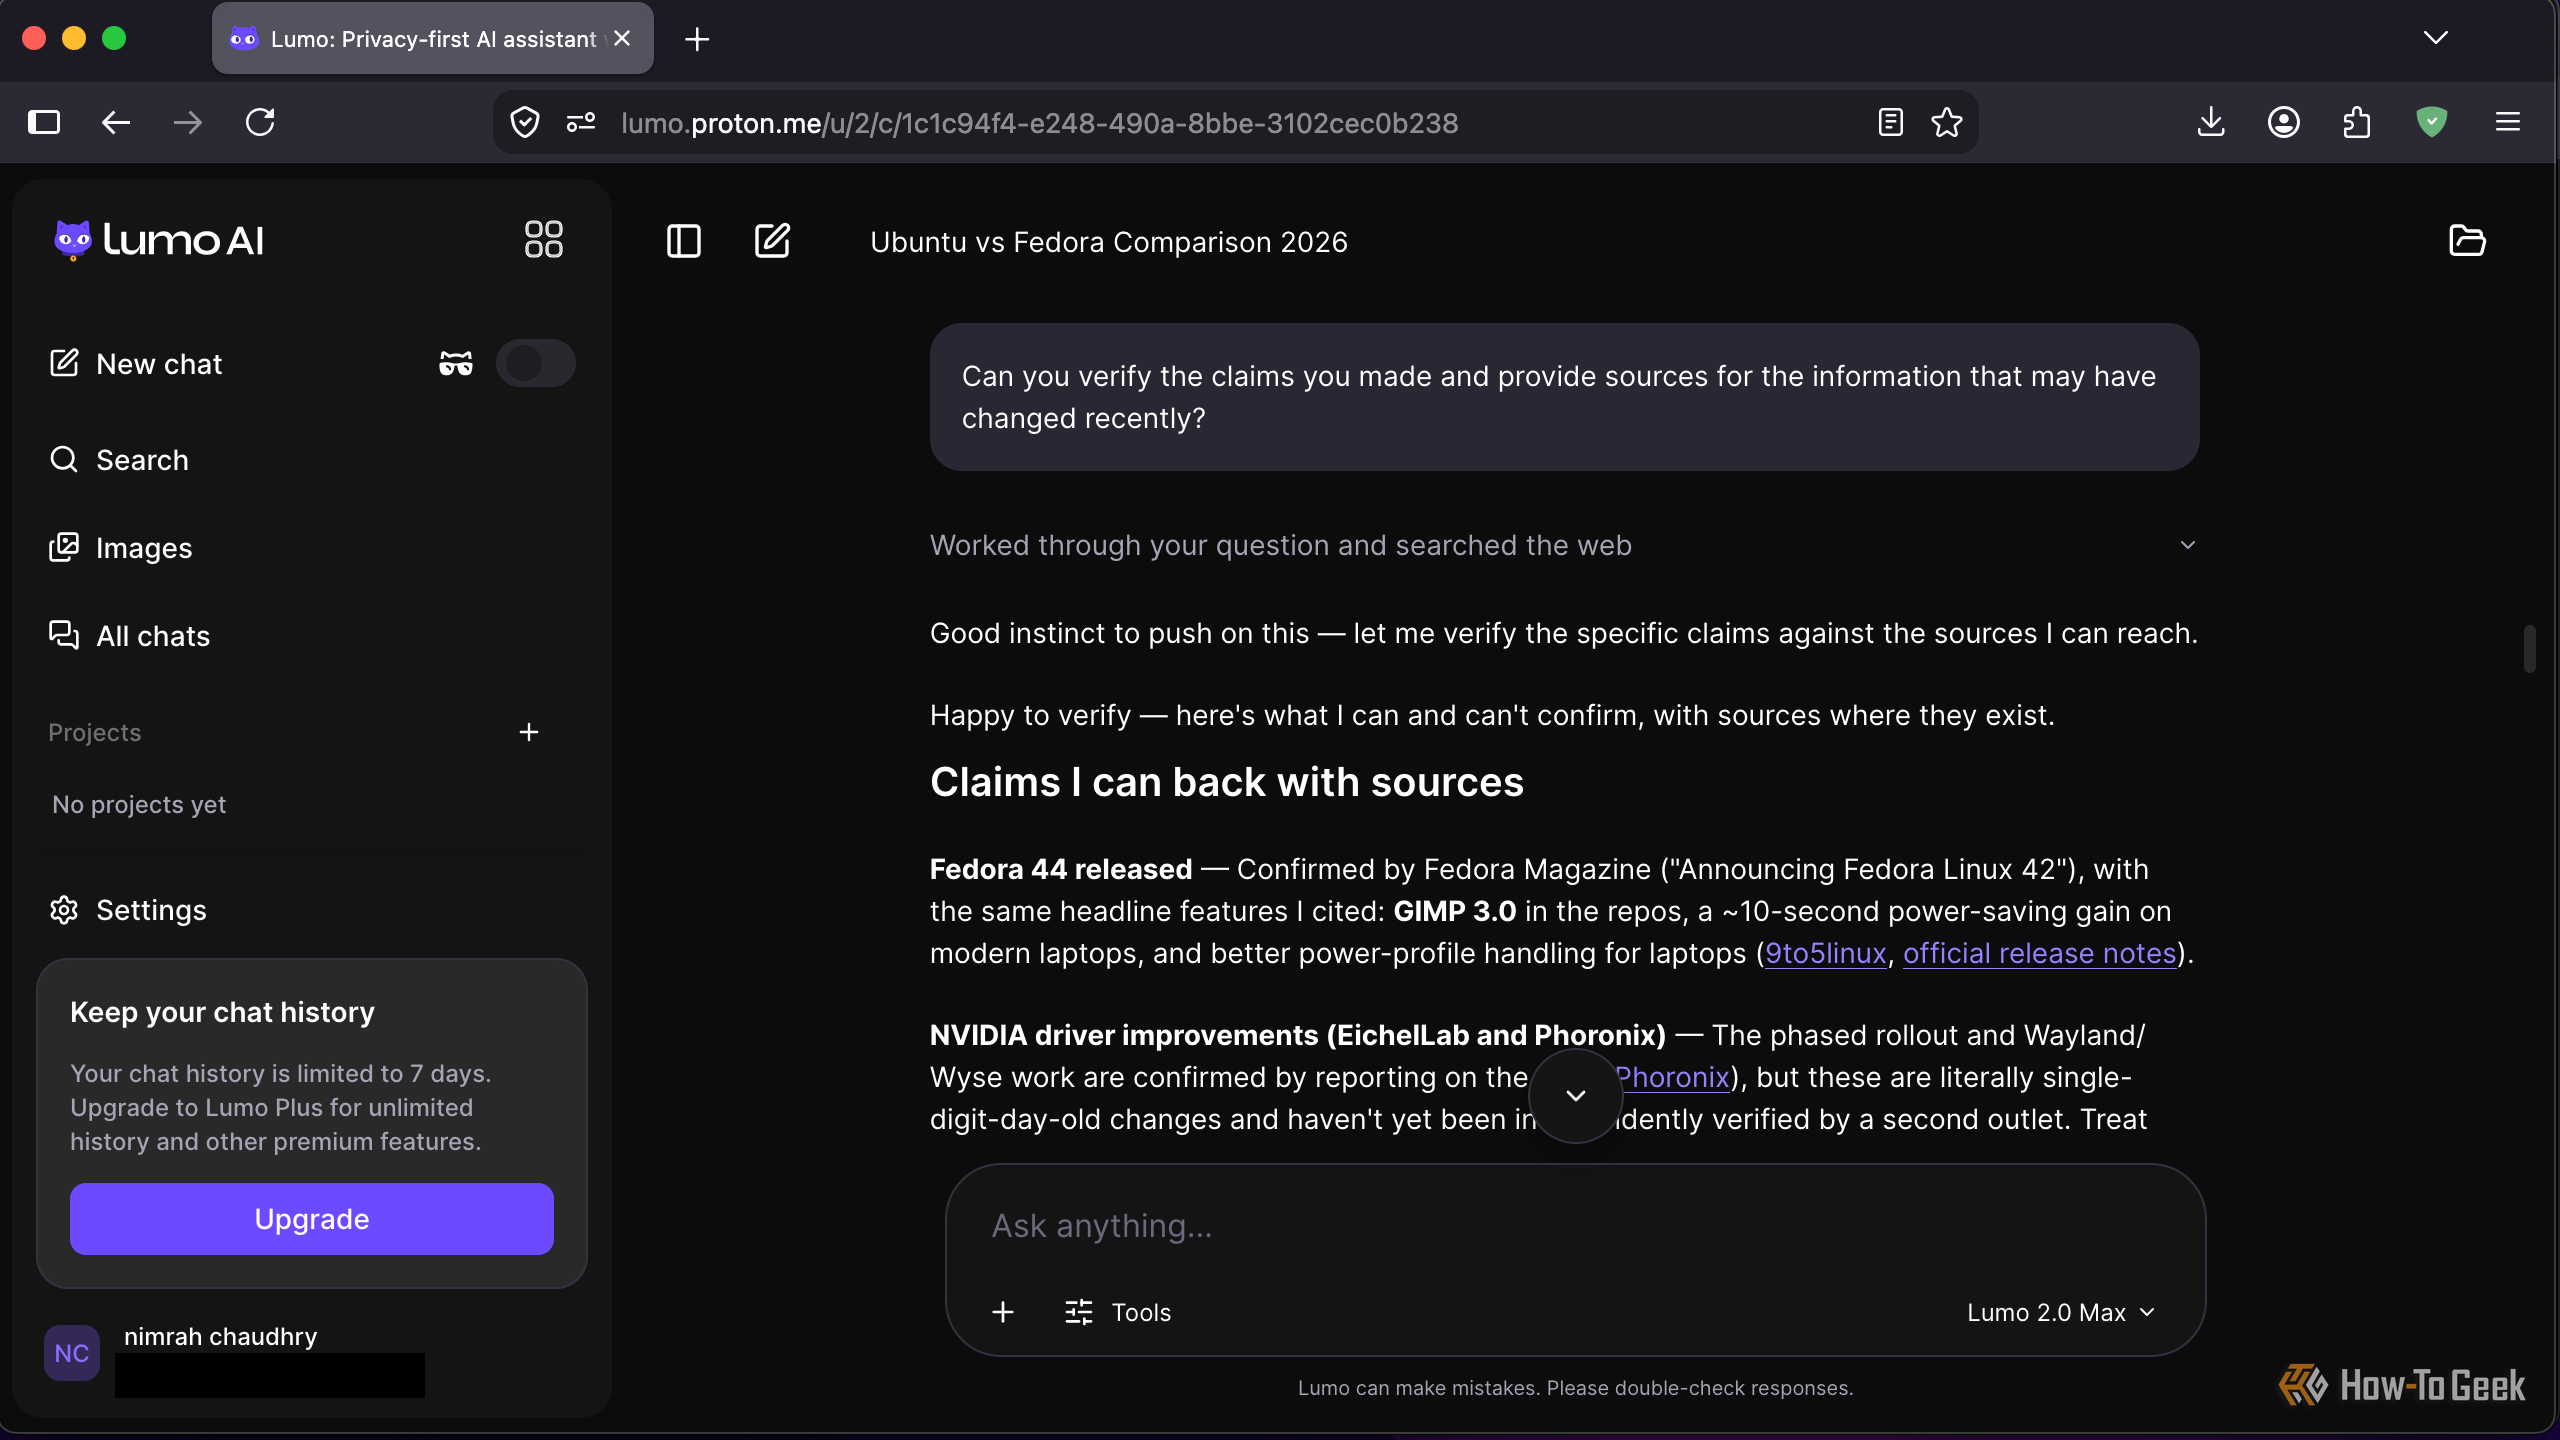Screen dimensions: 2560x1440
Task: Close the Lumo browser tab
Action: click(622, 38)
